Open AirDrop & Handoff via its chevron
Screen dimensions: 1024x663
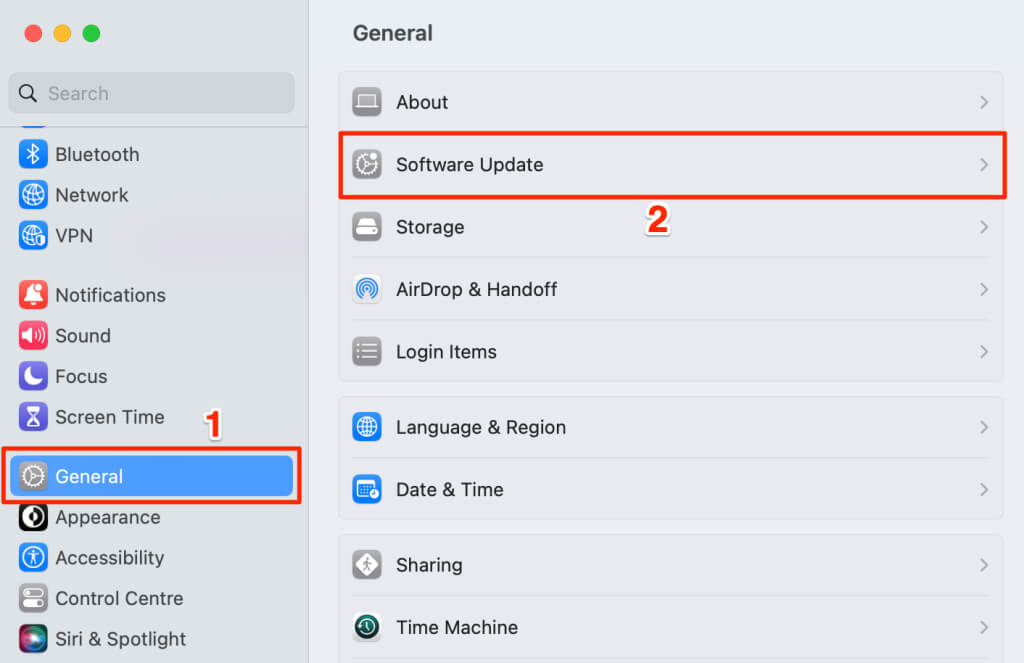[984, 289]
